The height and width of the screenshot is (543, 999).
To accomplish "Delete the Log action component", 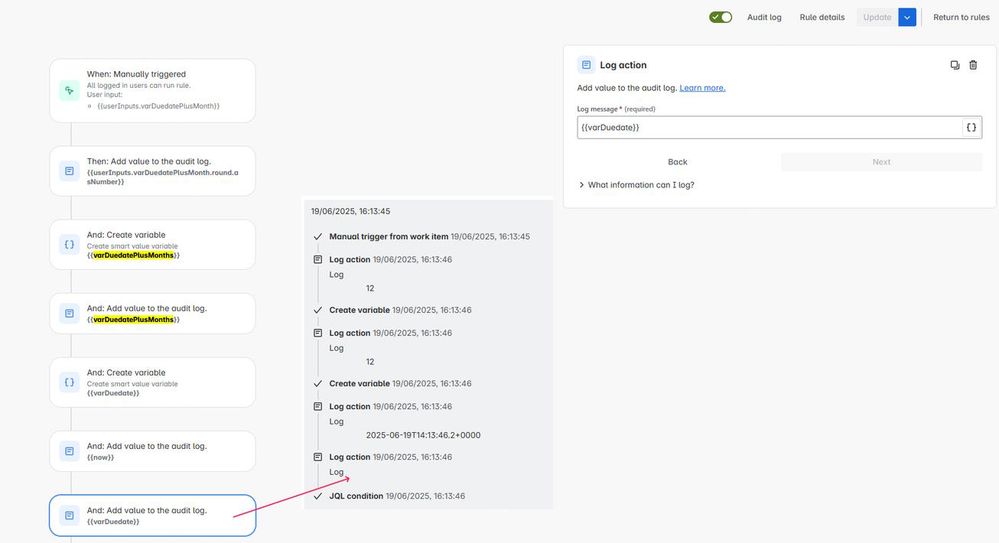I will tap(973, 65).
